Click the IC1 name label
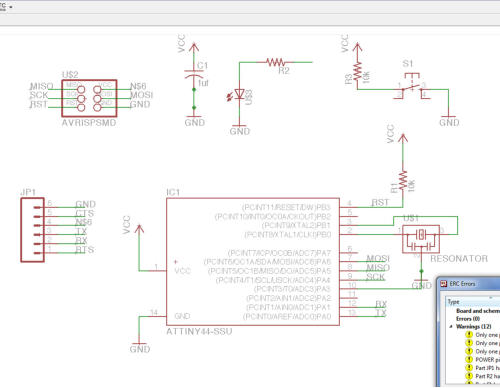Screen dimensions: 500x388 point(173,192)
